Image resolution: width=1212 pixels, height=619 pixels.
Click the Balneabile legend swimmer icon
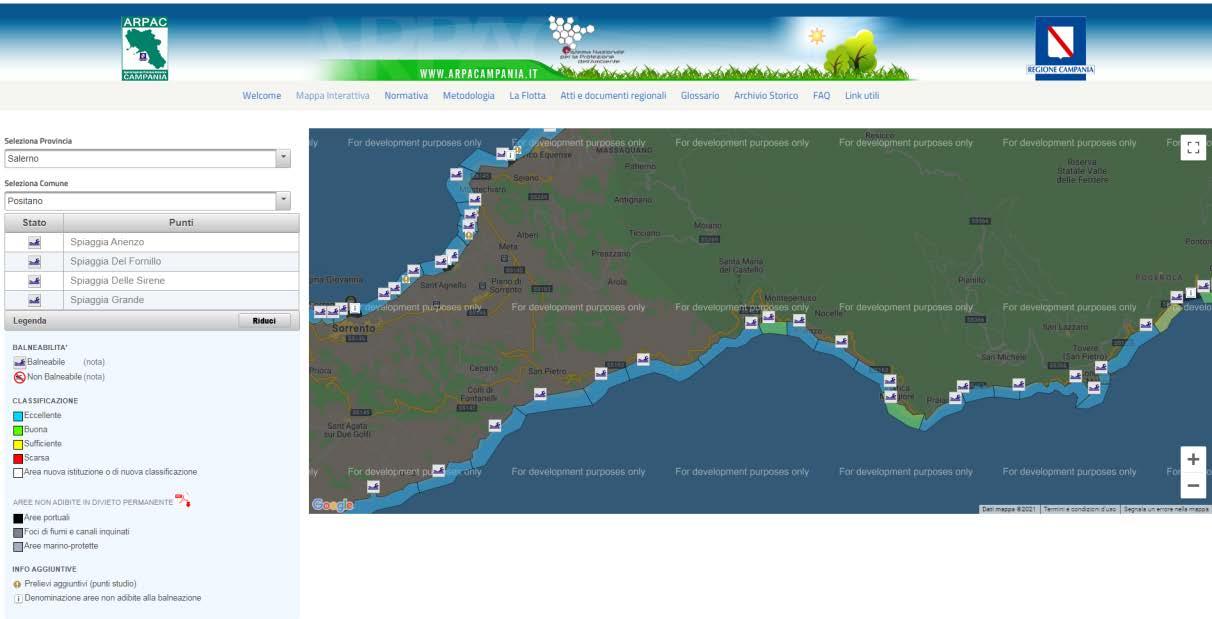tap(19, 362)
